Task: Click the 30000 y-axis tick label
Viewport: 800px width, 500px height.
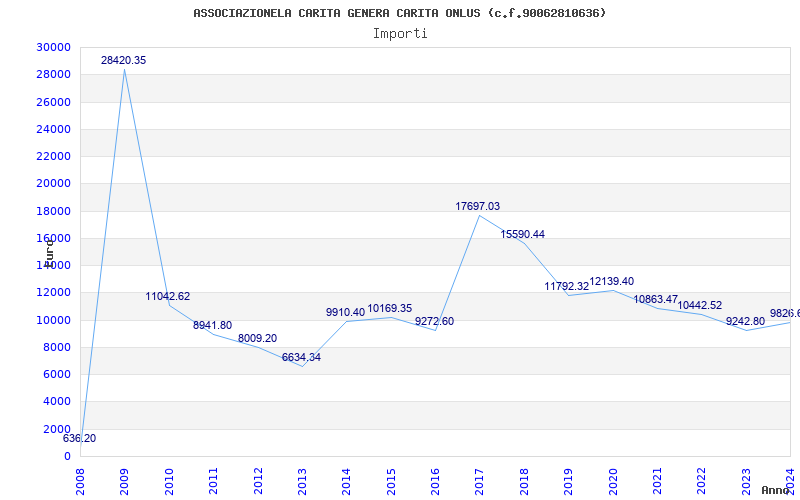Action: 53,47
